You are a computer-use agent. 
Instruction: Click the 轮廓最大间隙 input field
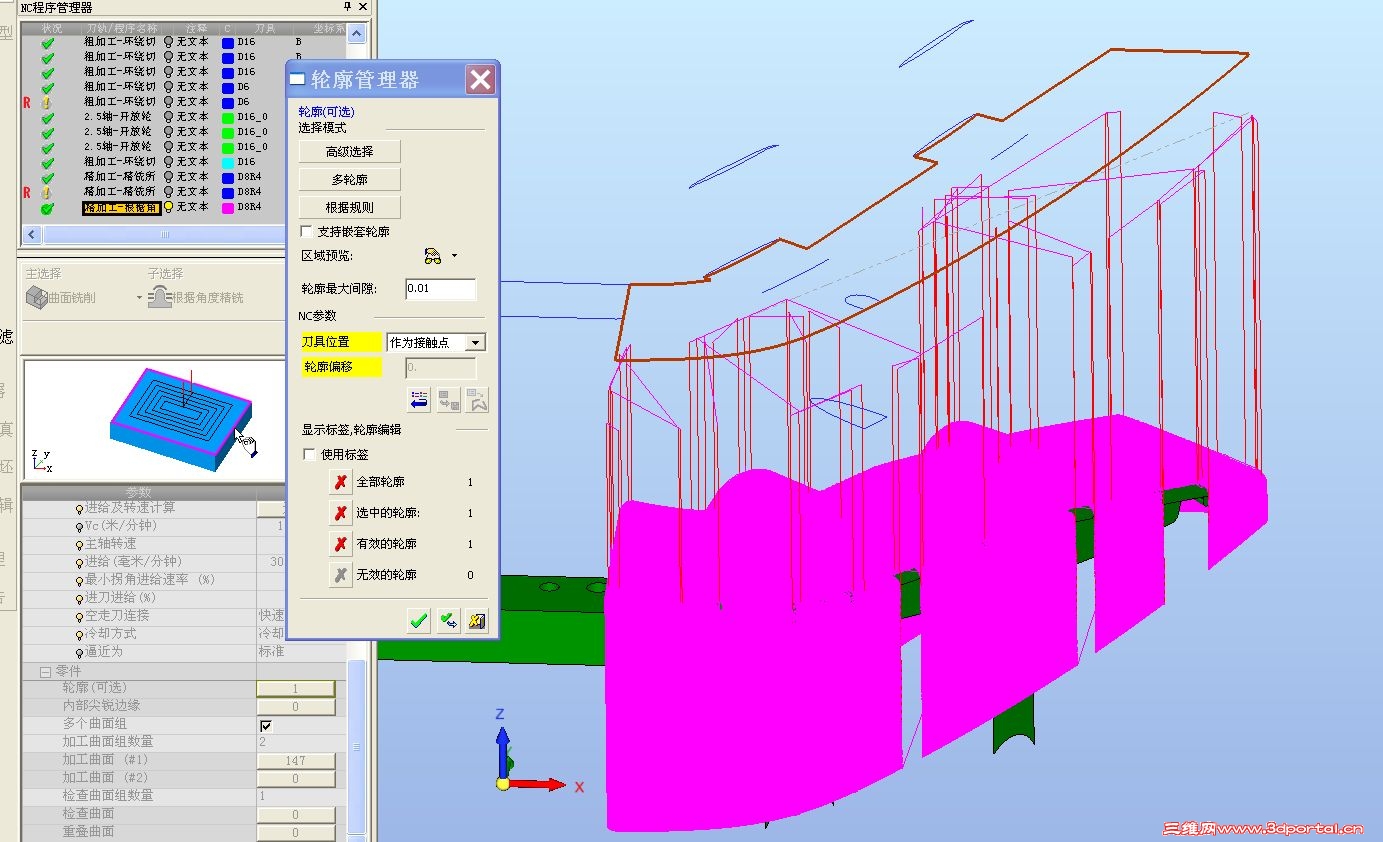441,289
